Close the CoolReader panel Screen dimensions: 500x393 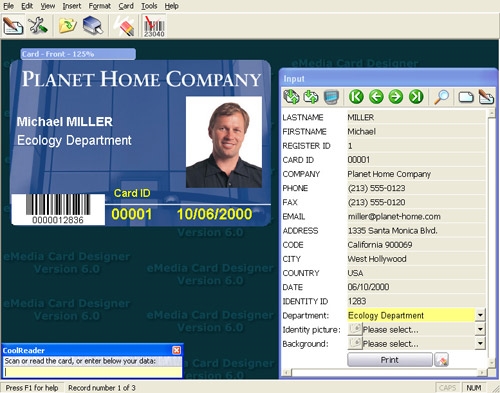coord(176,350)
